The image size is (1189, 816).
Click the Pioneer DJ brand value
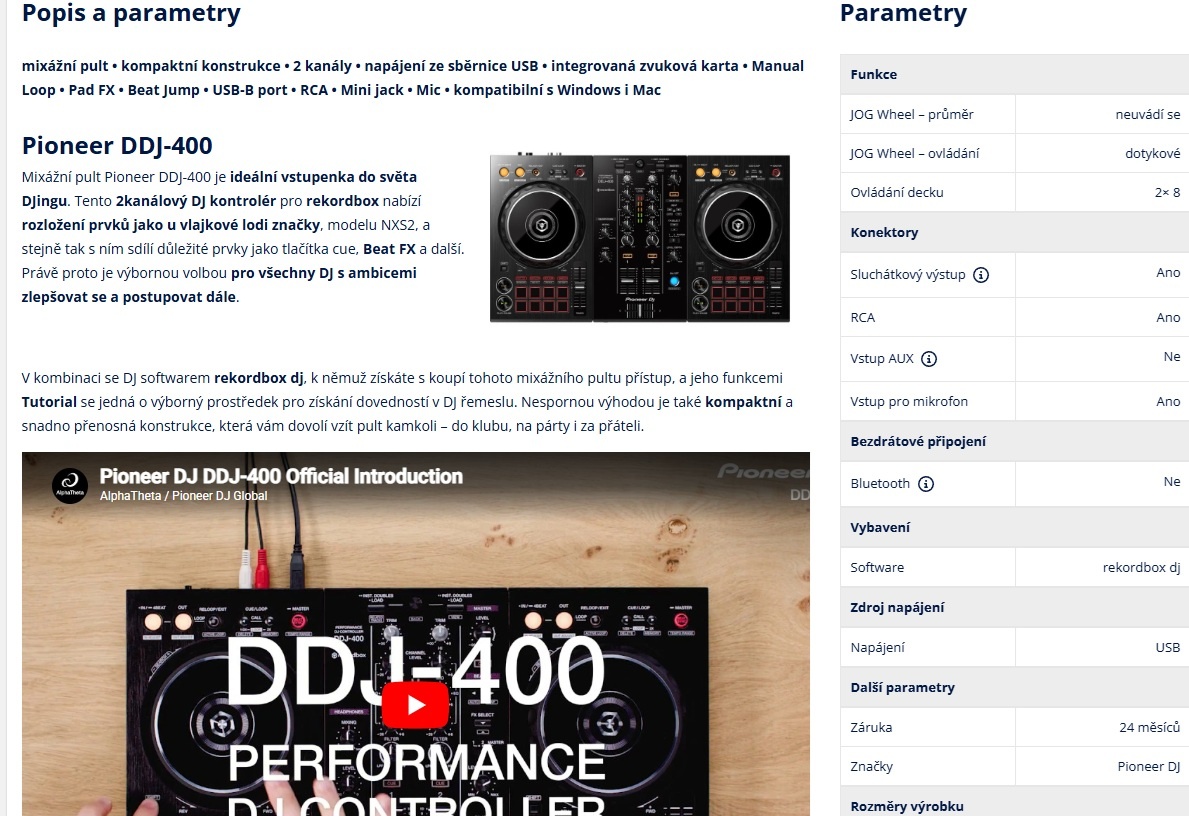pos(1149,767)
